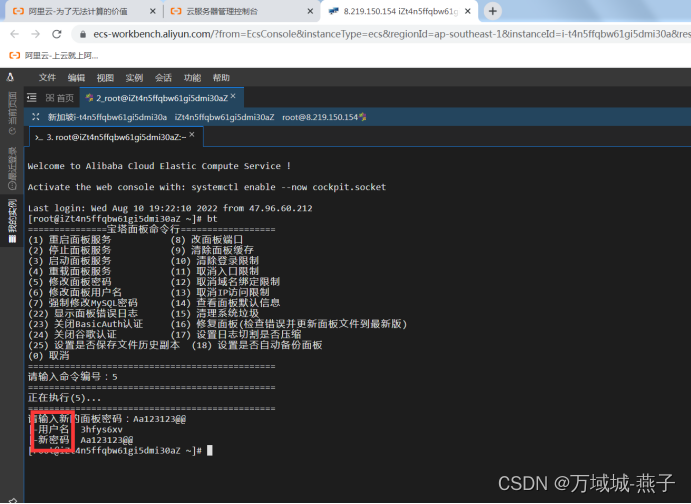This screenshot has width=691, height=504.
Task: Open the 帮助 menu
Action: pyautogui.click(x=221, y=78)
